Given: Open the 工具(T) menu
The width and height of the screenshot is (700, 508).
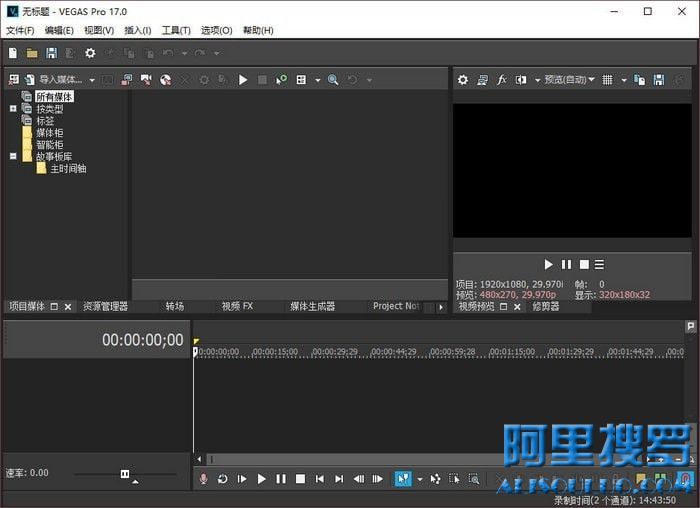Looking at the screenshot, I should pyautogui.click(x=176, y=30).
